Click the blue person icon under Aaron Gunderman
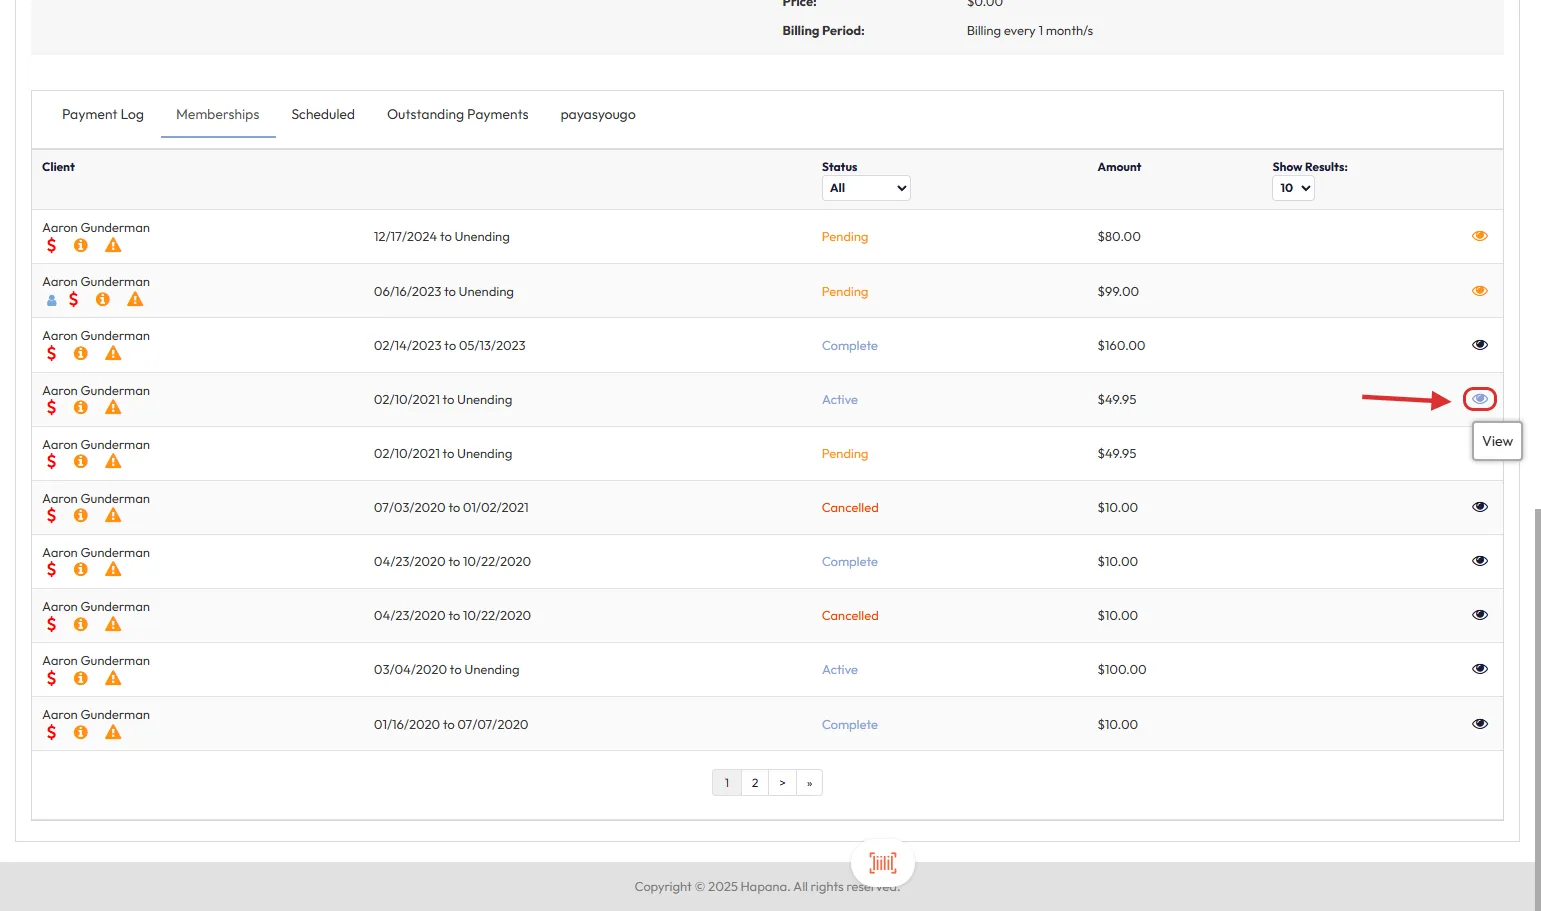1541x911 pixels. pos(52,300)
